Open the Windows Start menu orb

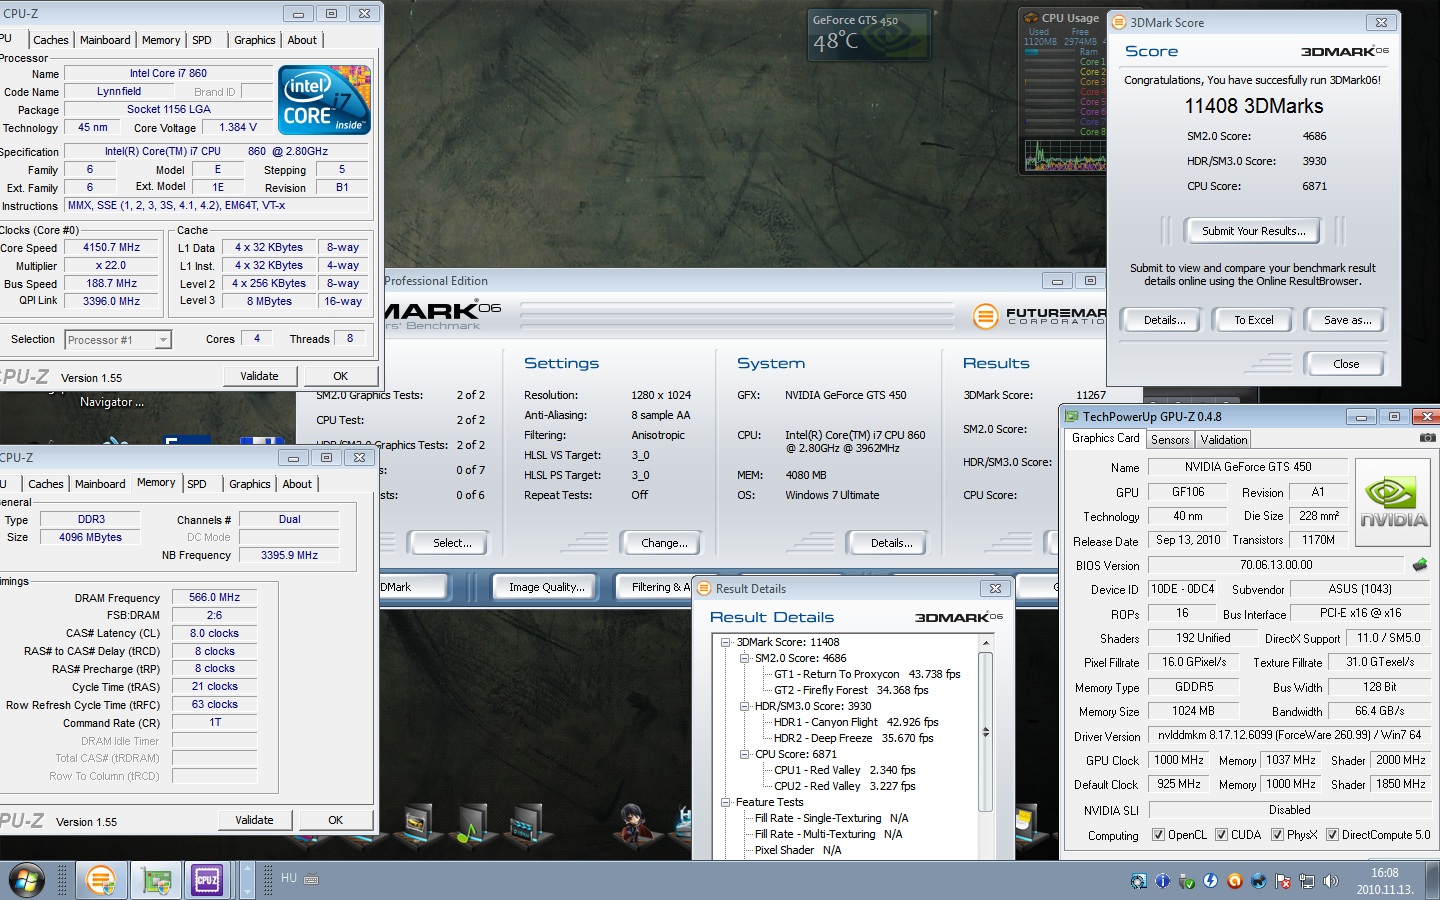point(27,880)
